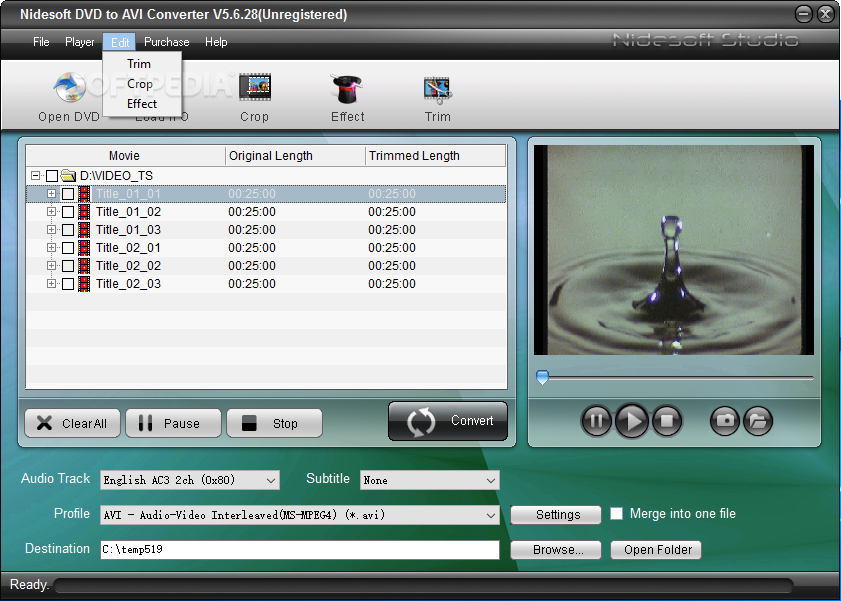Check the Title_02_03 checkbox
The image size is (841, 601).
click(x=68, y=284)
